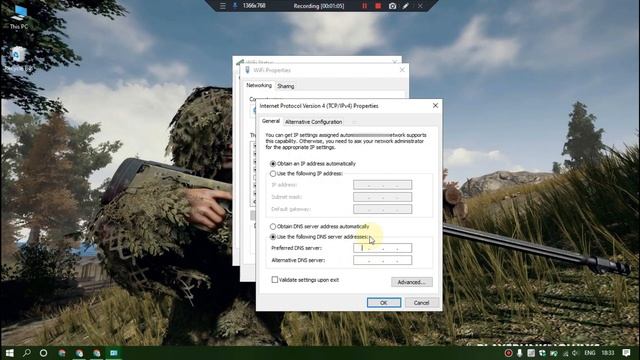Image resolution: width=640 pixels, height=360 pixels.
Task: Select Use the following IP address
Action: 306,173
